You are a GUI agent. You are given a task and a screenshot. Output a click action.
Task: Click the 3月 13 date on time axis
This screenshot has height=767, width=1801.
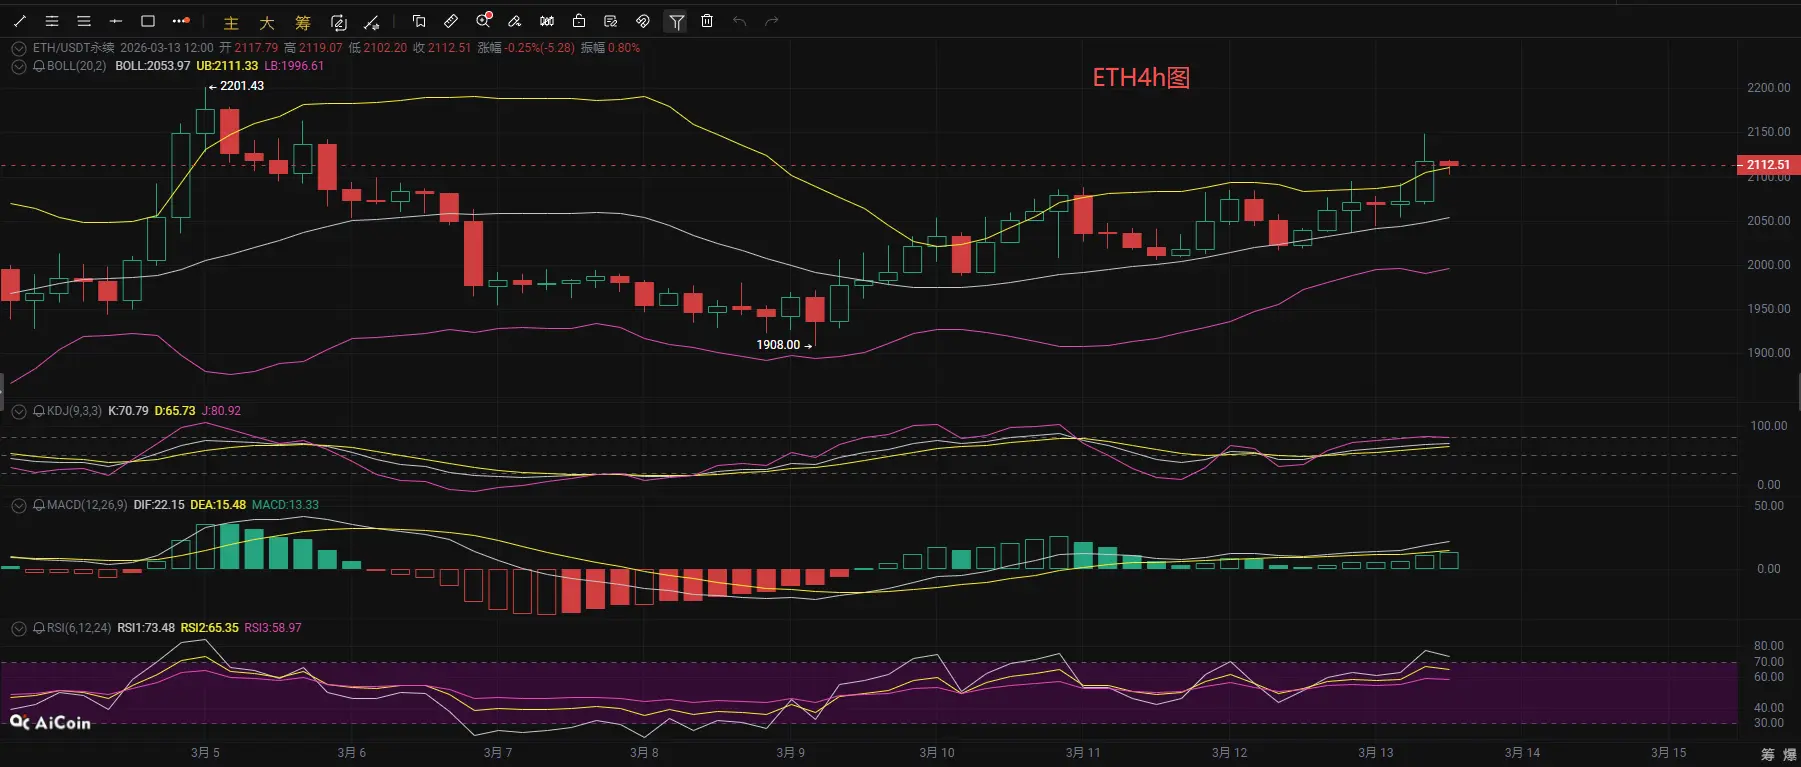[x=1376, y=753]
